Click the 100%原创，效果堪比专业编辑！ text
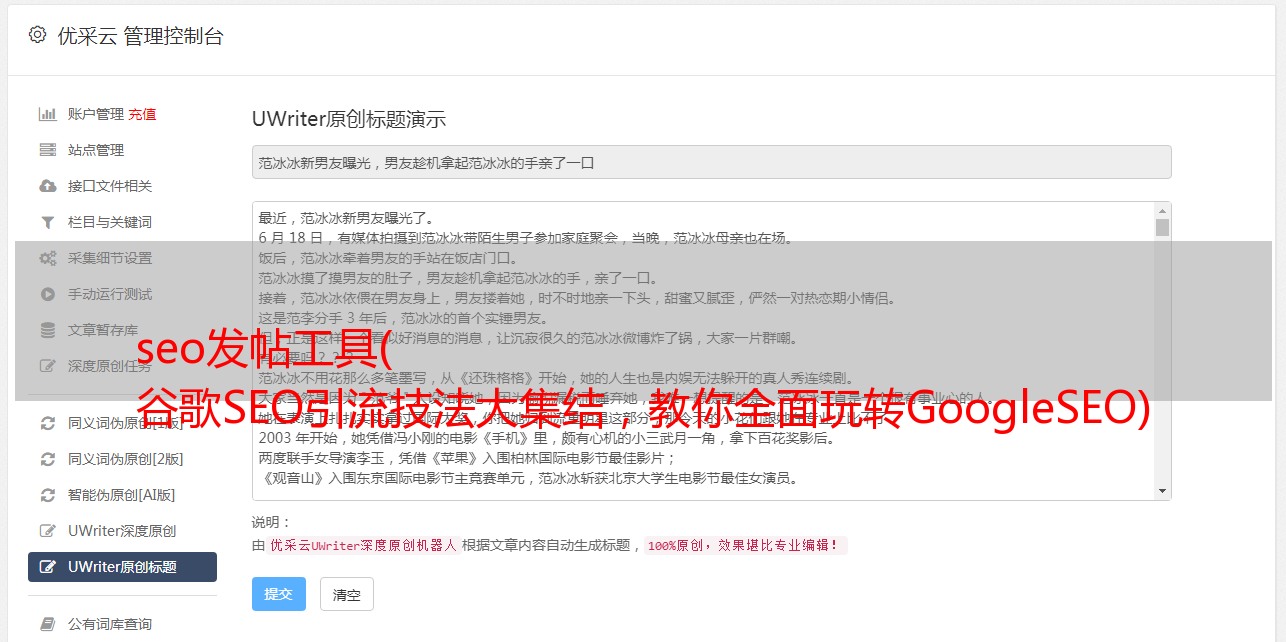1286x642 pixels. coord(746,546)
